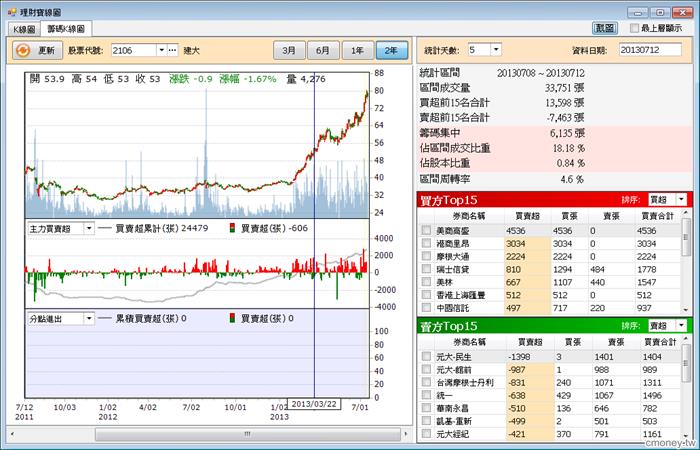
Task: Check the 美商高盛 broker checkbox
Action: (426, 230)
